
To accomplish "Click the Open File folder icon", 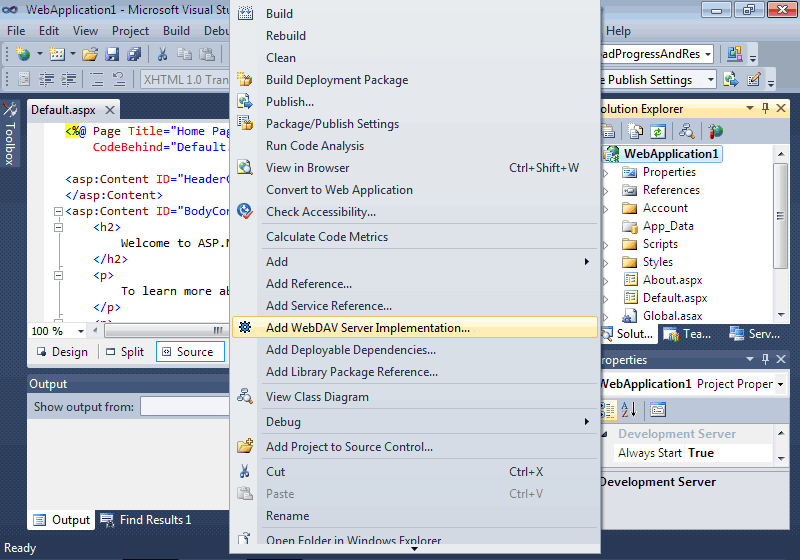I will pyautogui.click(x=90, y=54).
